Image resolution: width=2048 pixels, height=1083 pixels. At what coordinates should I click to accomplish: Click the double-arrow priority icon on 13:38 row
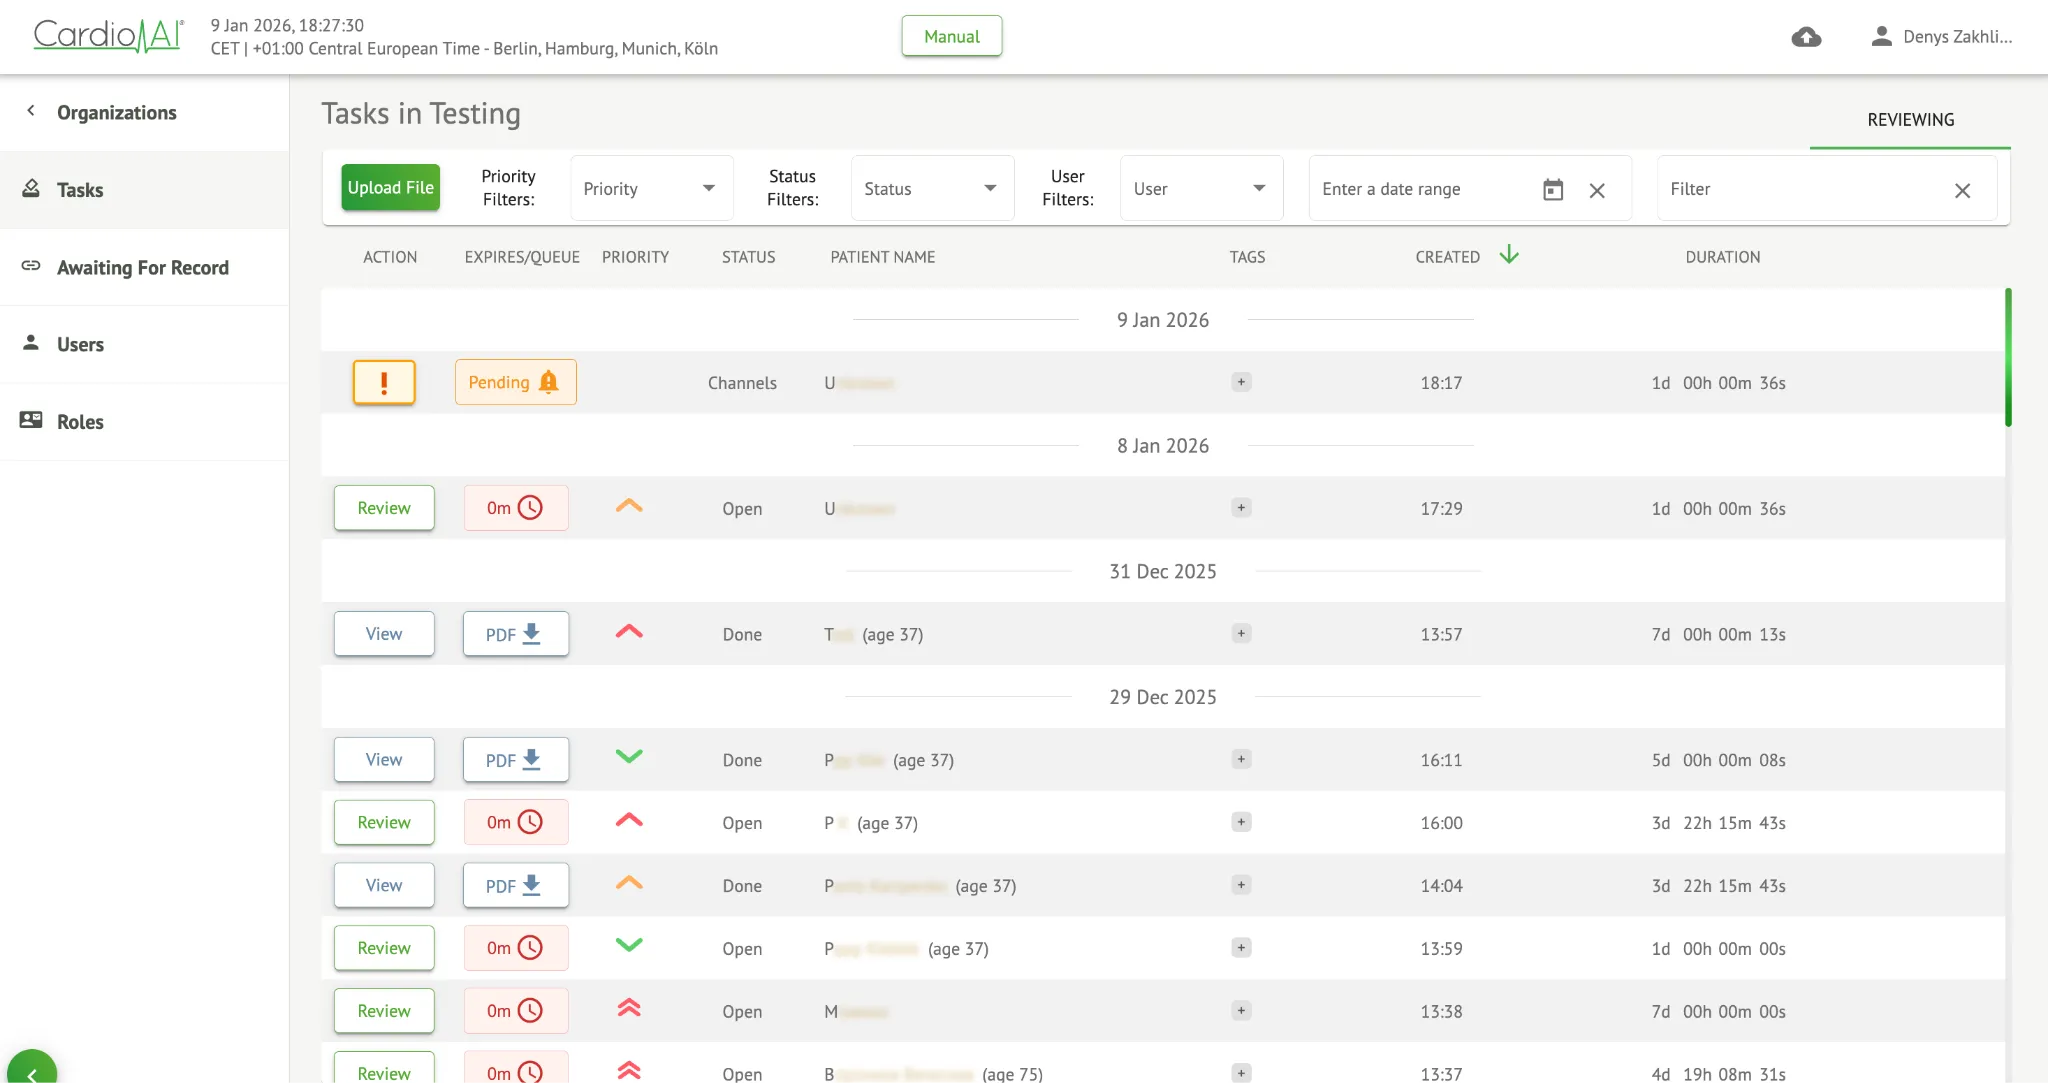629,1008
